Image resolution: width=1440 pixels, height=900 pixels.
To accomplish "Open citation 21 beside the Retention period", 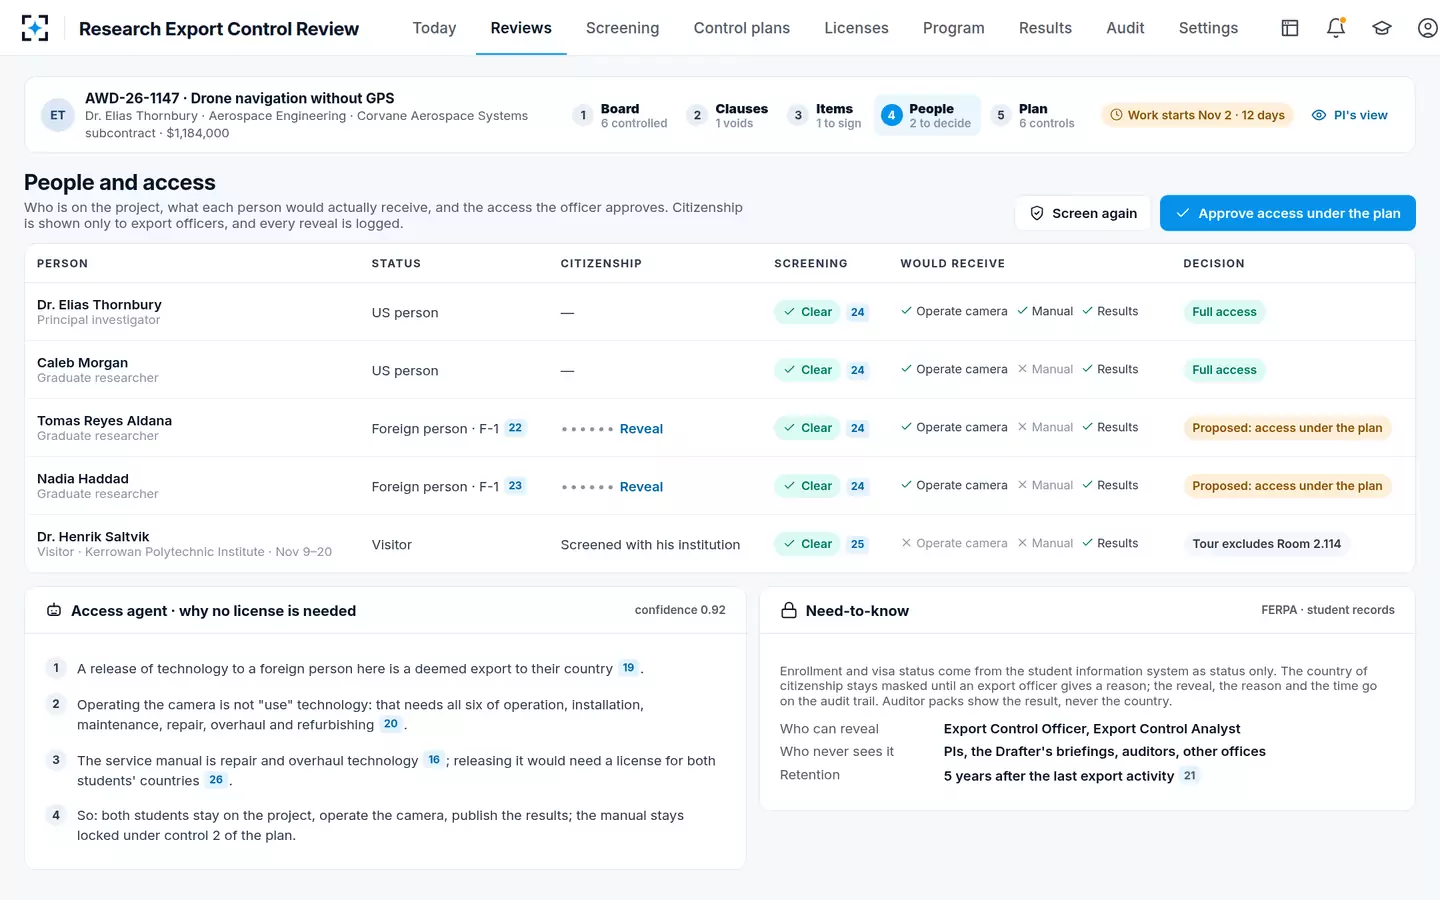I will coord(1189,776).
